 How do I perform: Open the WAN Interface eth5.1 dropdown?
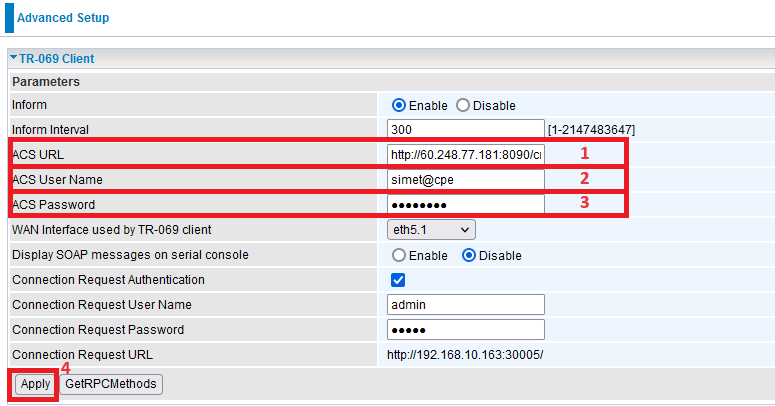point(431,230)
